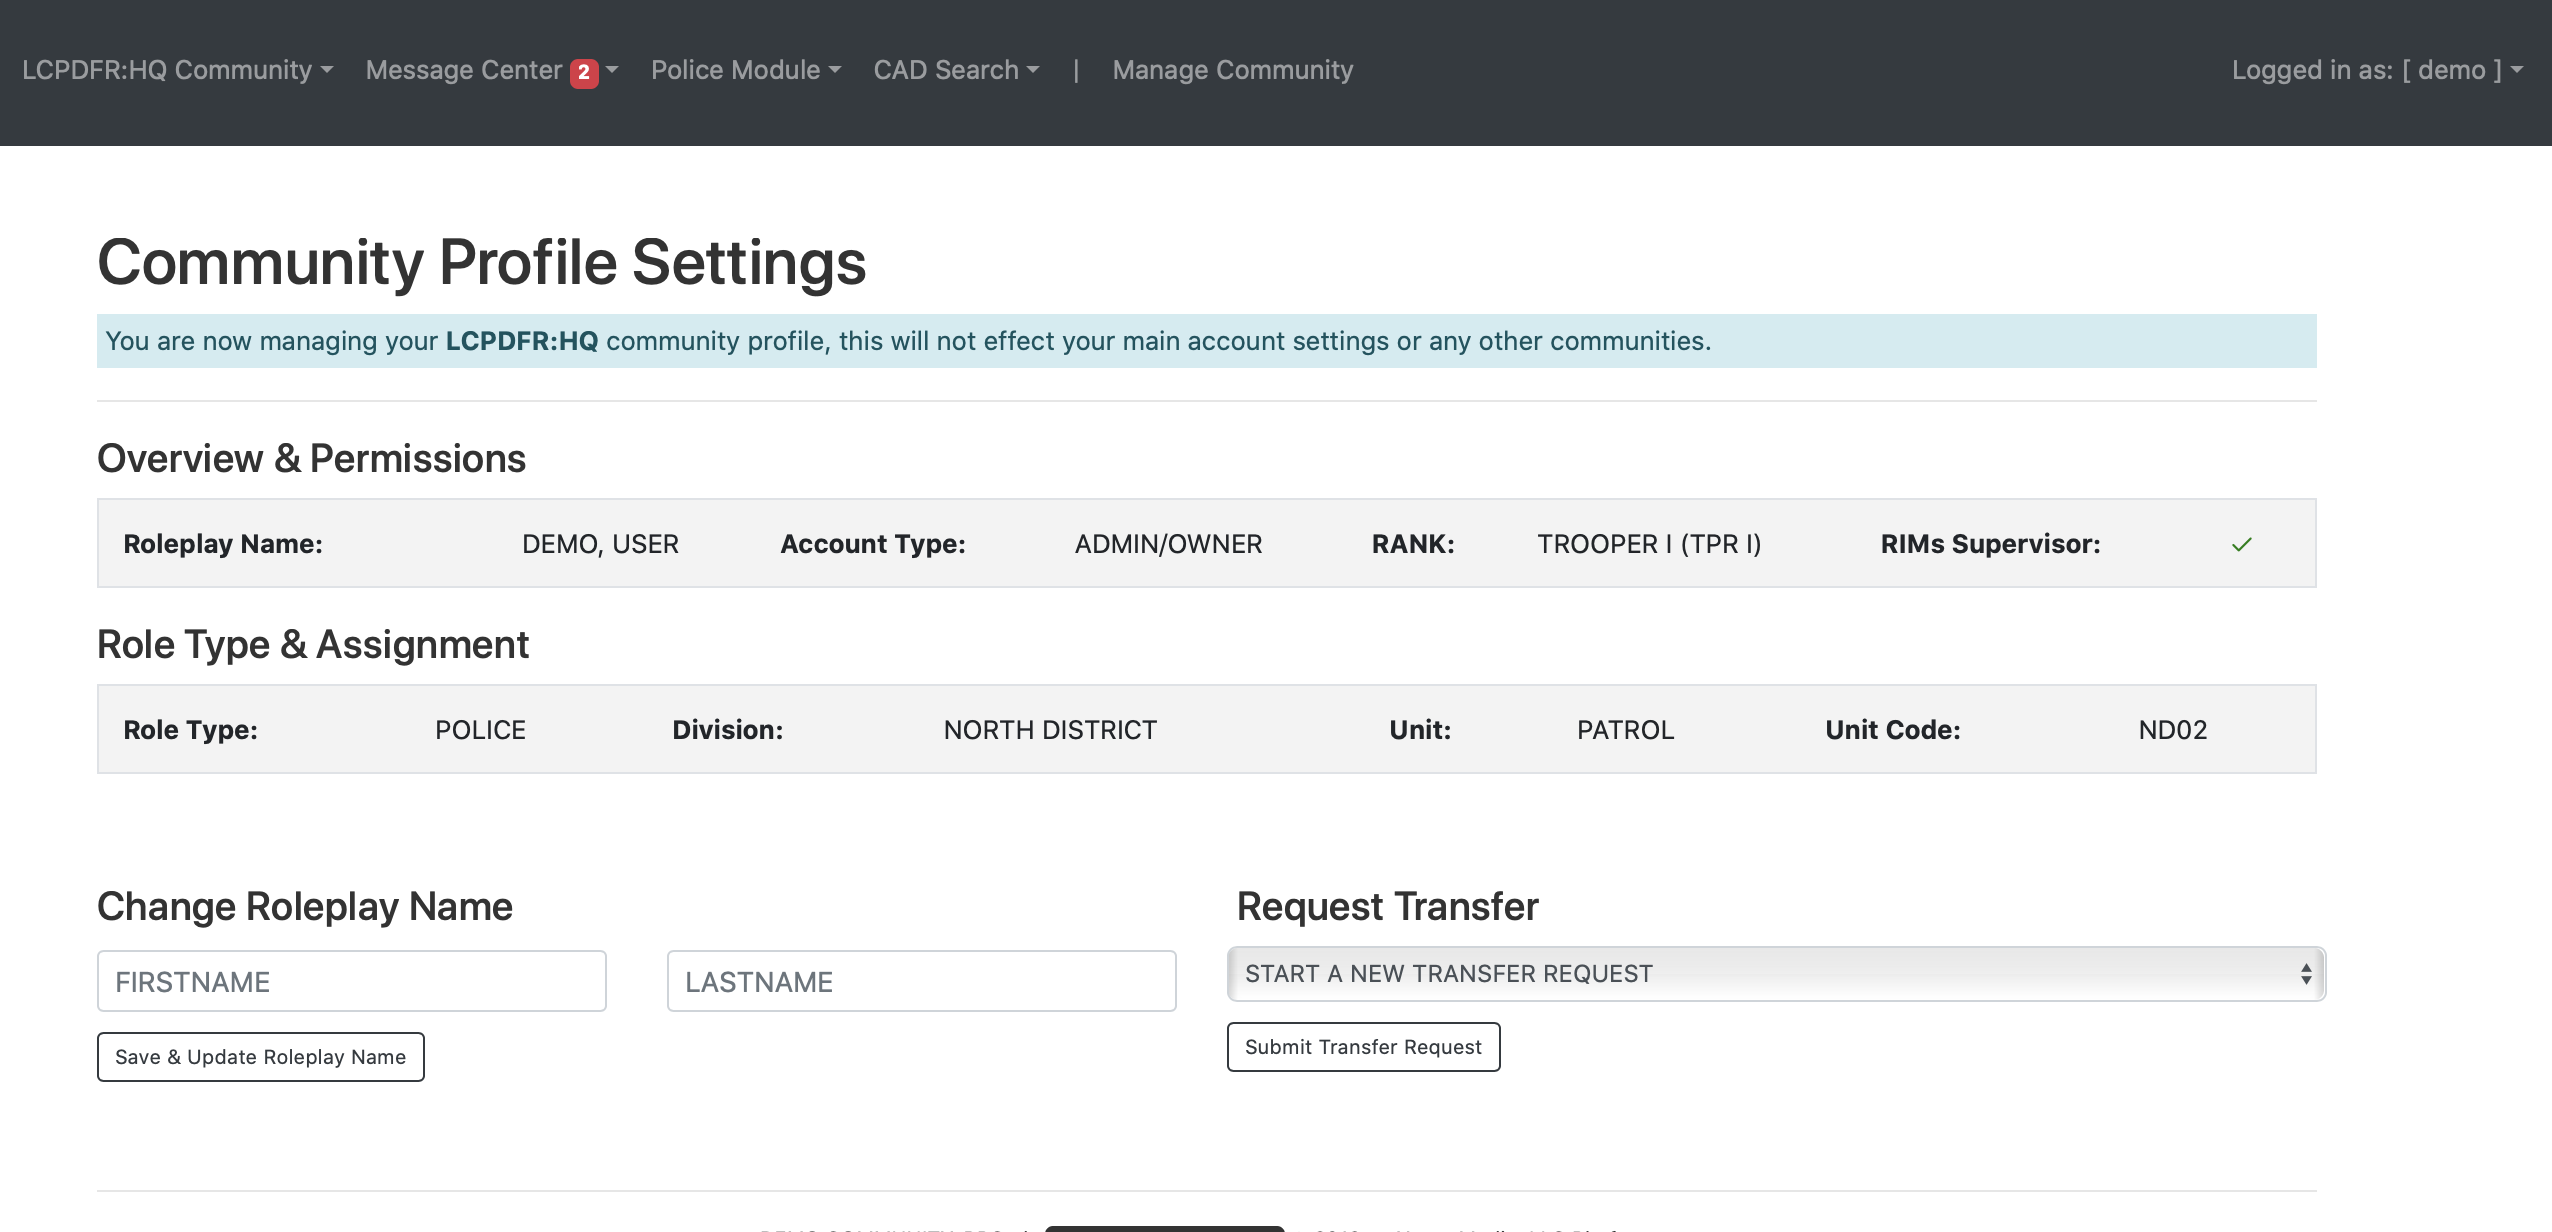Open the Police Module menu
This screenshot has width=2552, height=1232.
(x=736, y=70)
